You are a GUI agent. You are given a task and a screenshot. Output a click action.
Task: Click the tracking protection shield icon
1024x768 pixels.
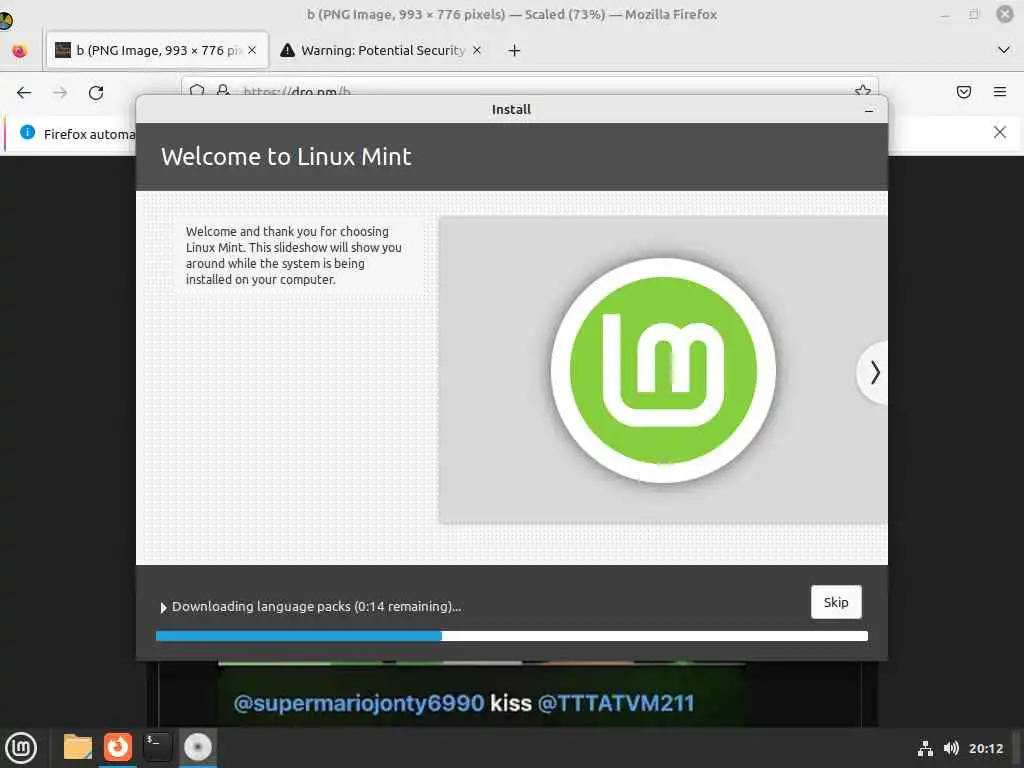click(197, 91)
